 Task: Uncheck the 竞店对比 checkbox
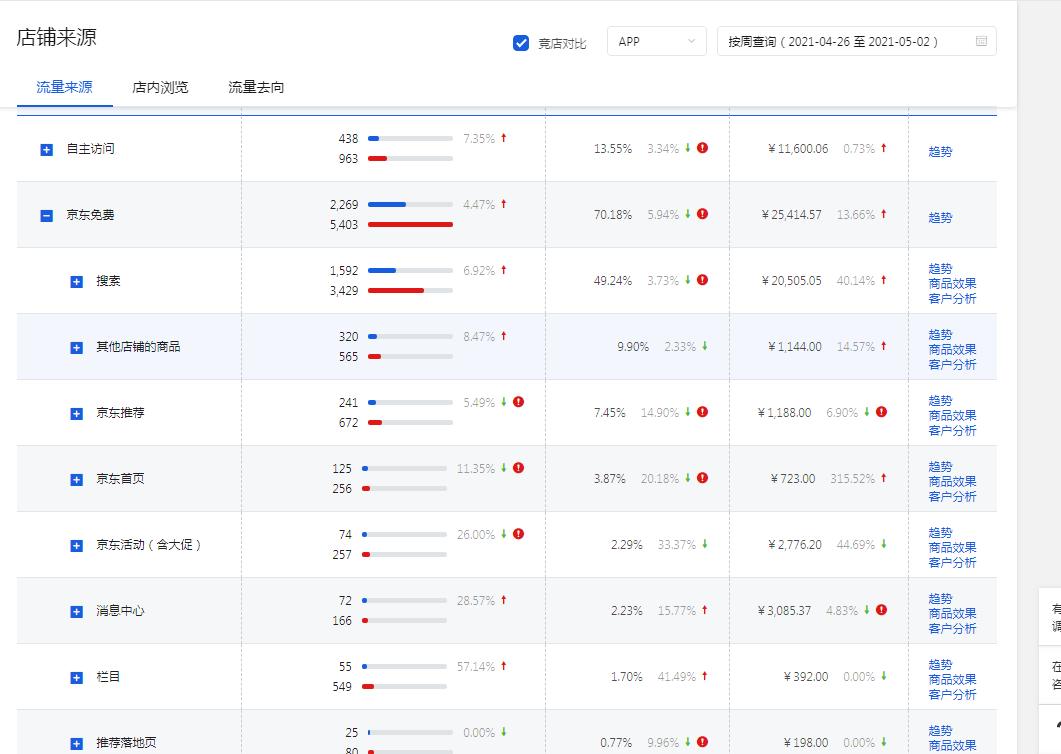click(521, 42)
